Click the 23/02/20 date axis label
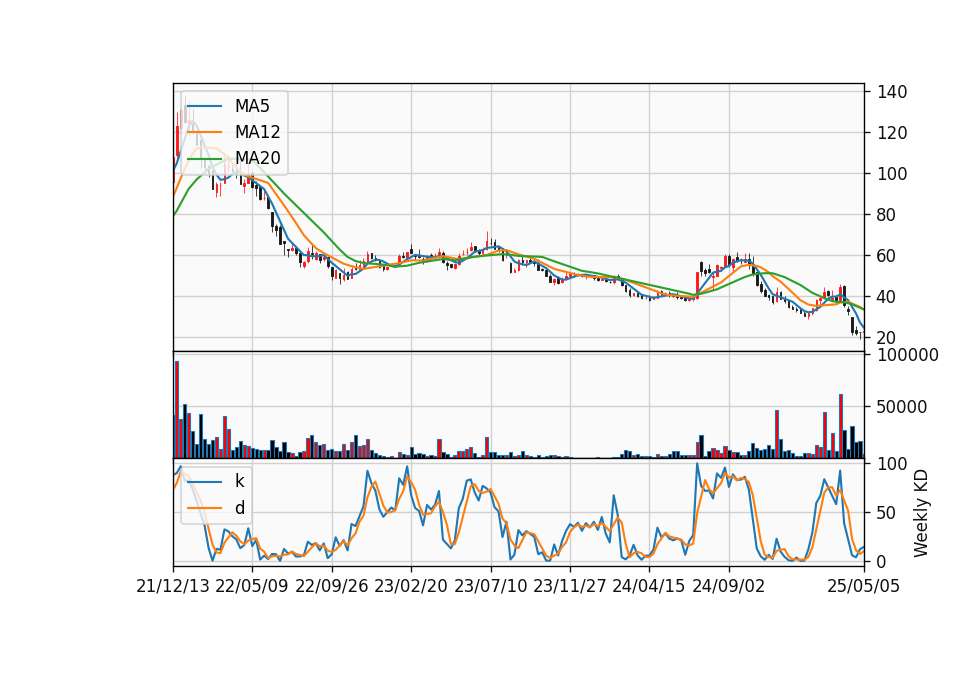Screen dimensions: 960x690 coord(411,586)
